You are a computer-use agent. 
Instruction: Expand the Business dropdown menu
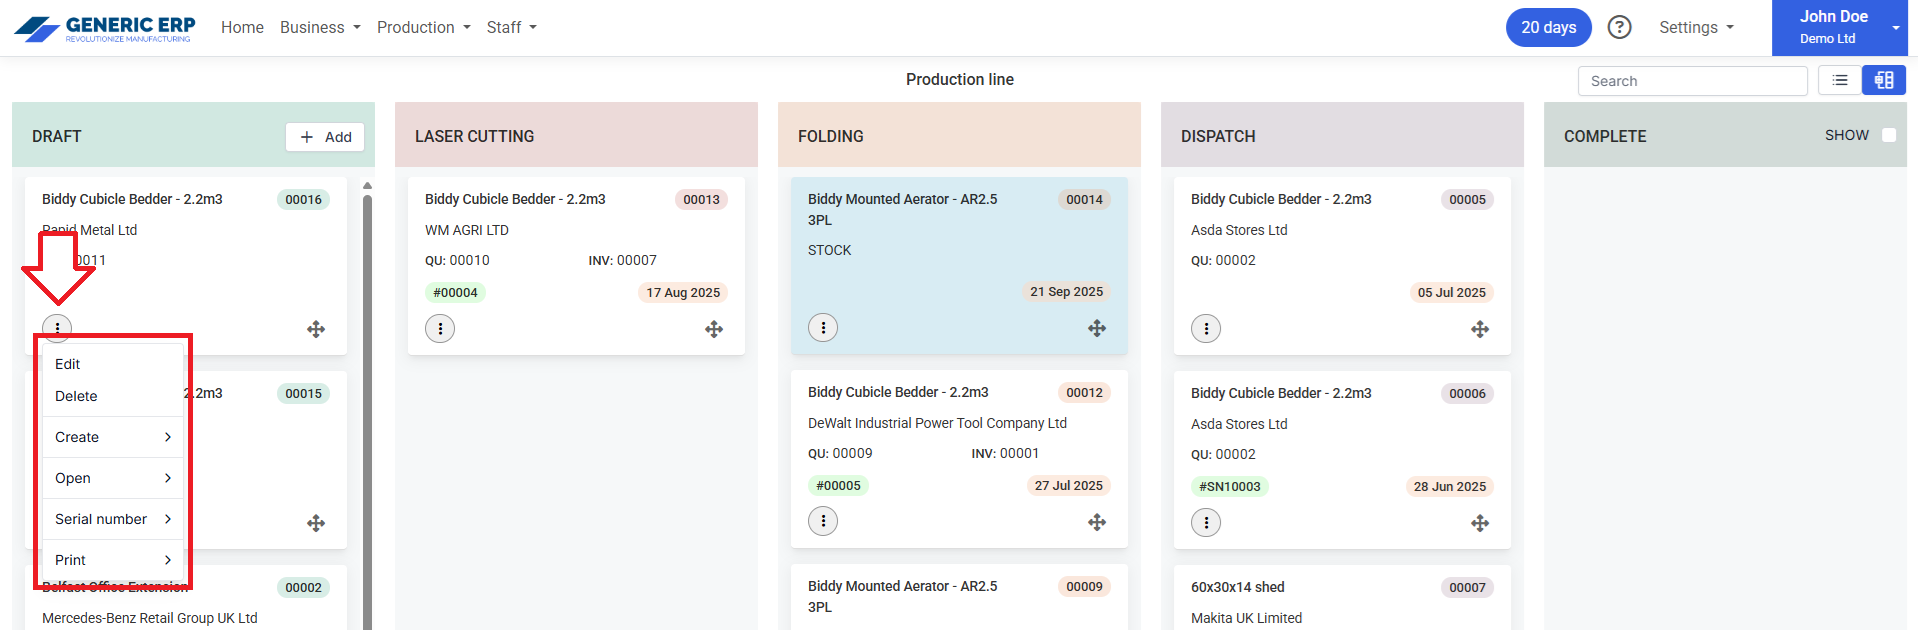(x=320, y=27)
